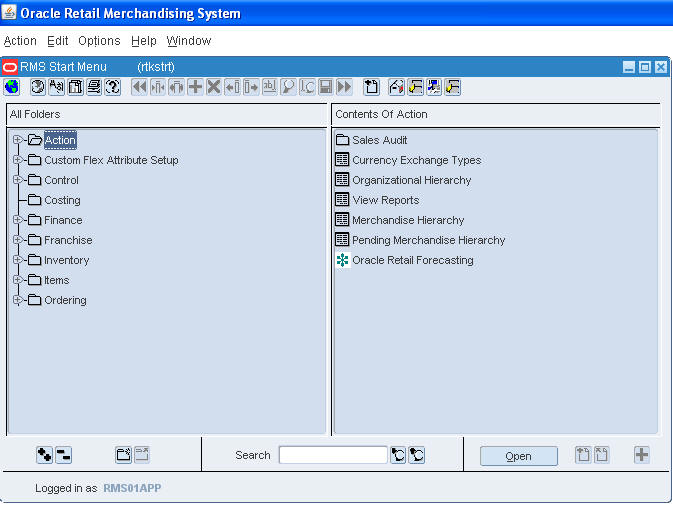Screen dimensions: 673x506
Task: Click the printer toolbar icon
Action: (94, 87)
